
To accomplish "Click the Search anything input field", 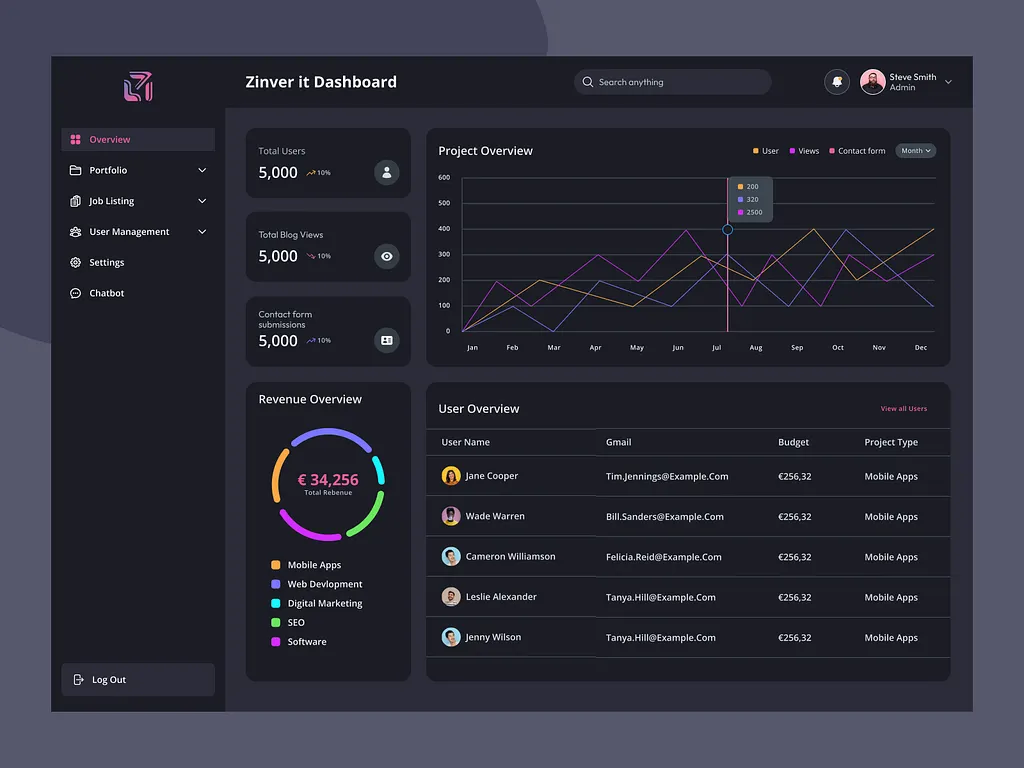I will pyautogui.click(x=670, y=82).
